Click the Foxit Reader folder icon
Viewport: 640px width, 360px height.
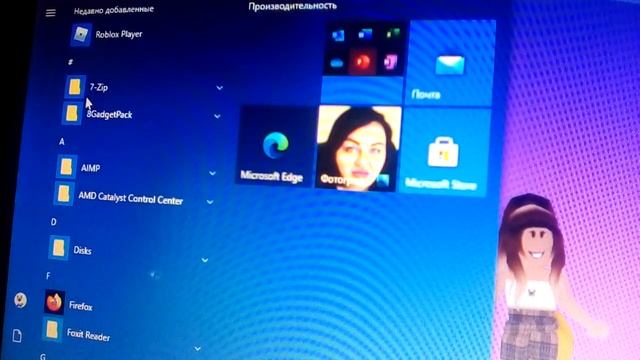point(51,330)
